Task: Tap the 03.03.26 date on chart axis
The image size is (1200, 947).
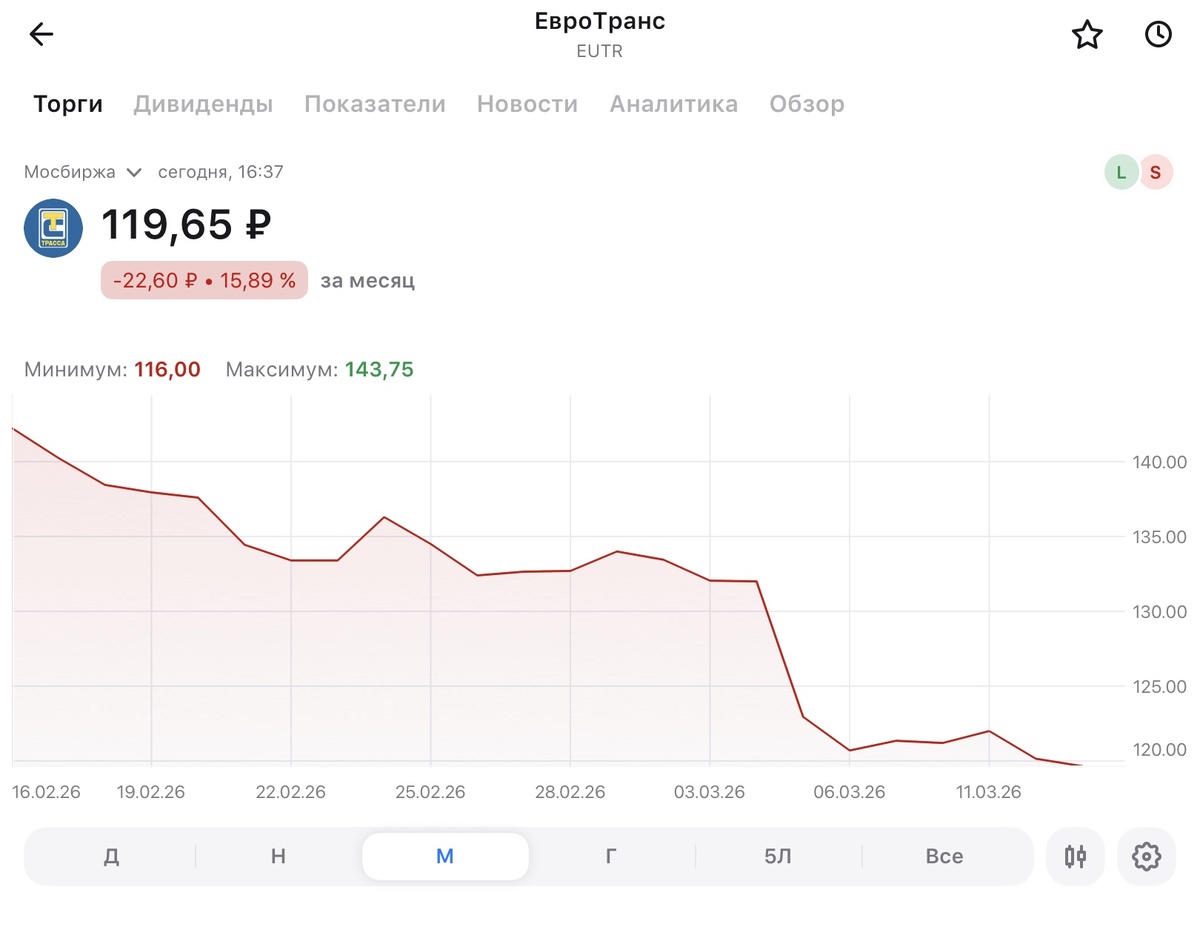Action: 709,792
